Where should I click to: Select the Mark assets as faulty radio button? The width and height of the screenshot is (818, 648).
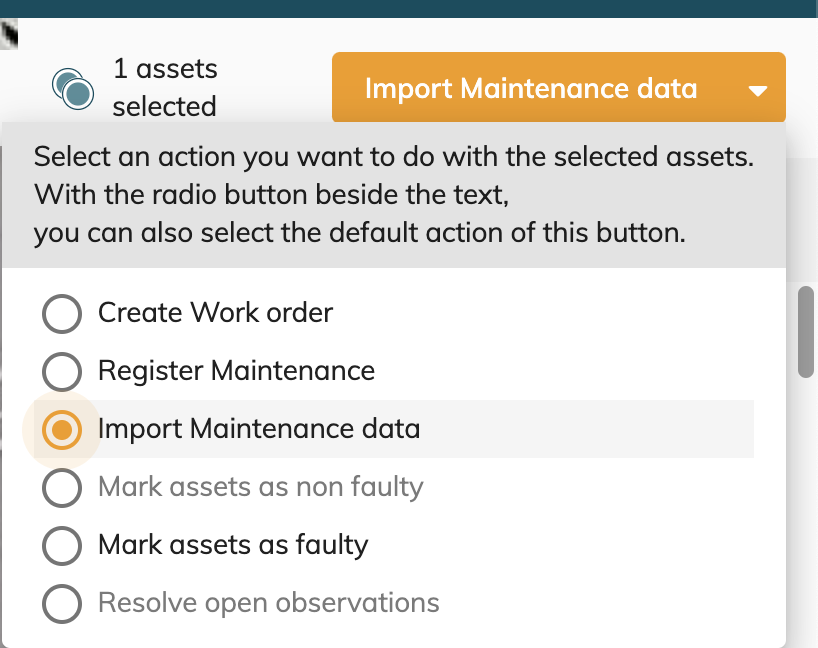coord(62,546)
